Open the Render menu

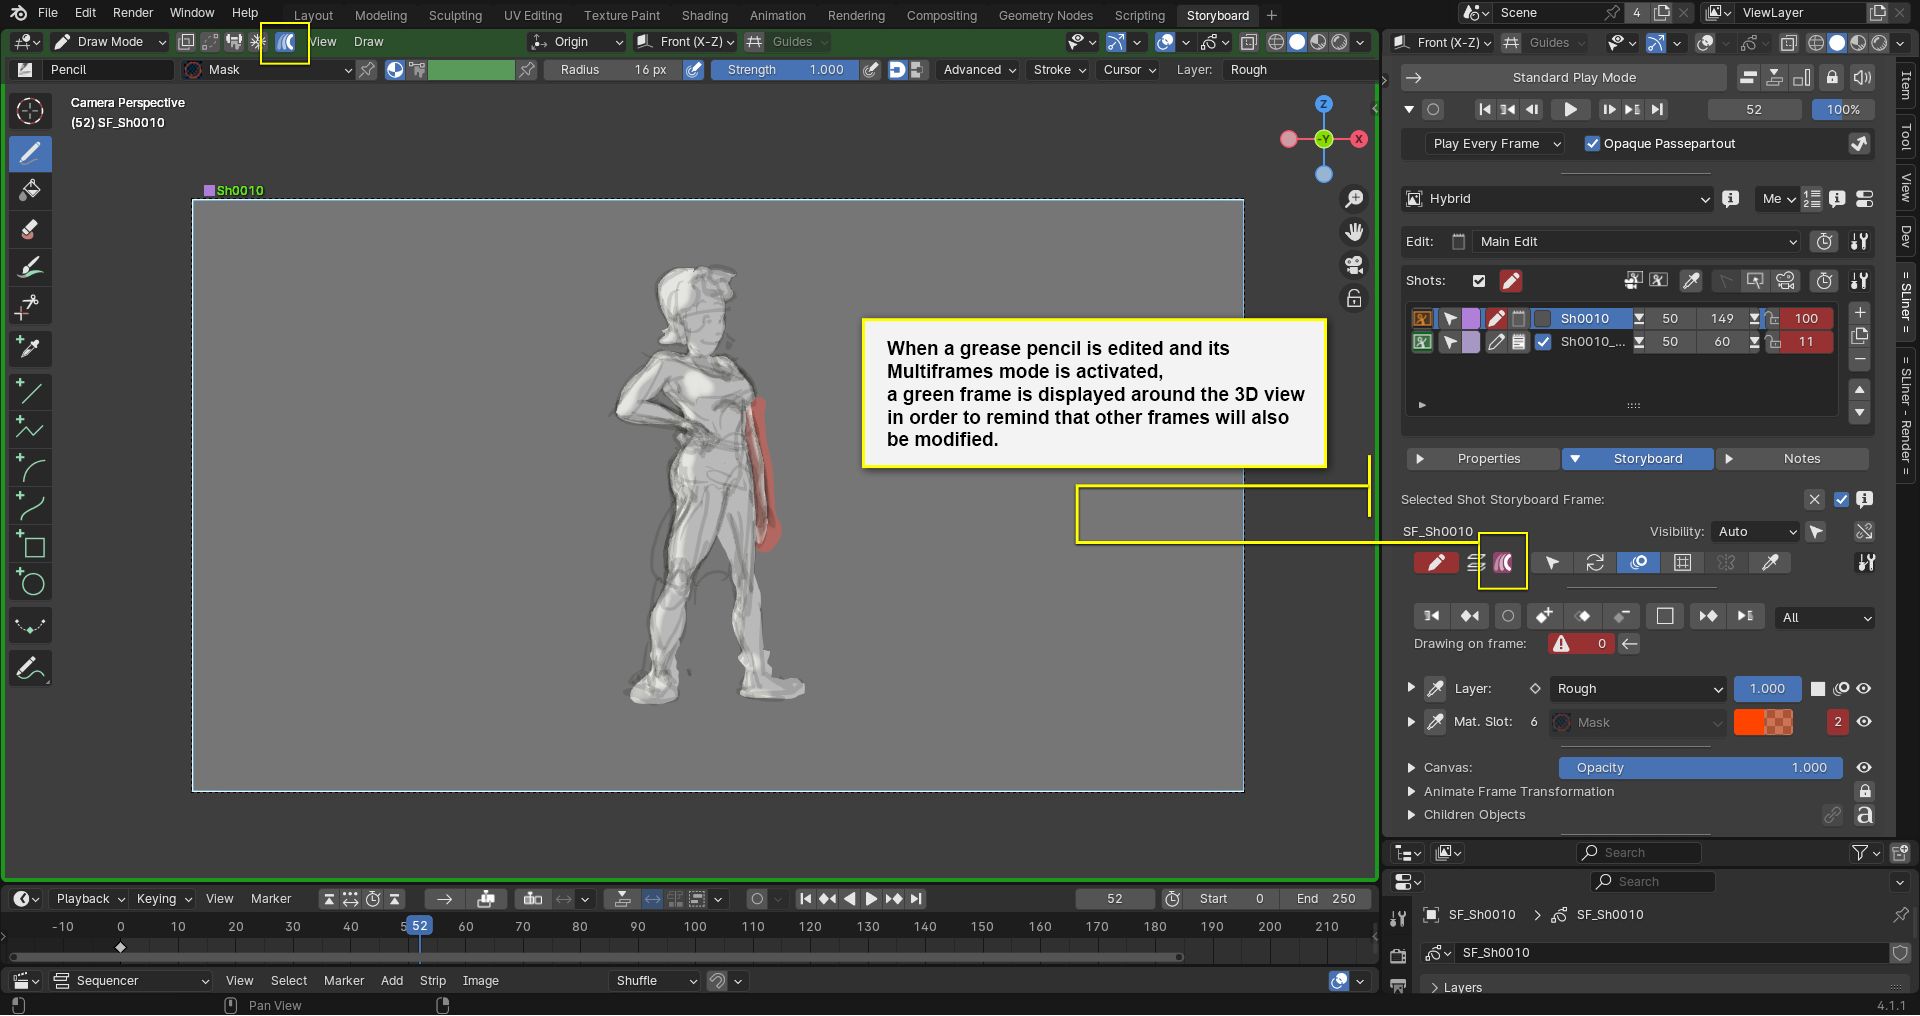point(132,13)
